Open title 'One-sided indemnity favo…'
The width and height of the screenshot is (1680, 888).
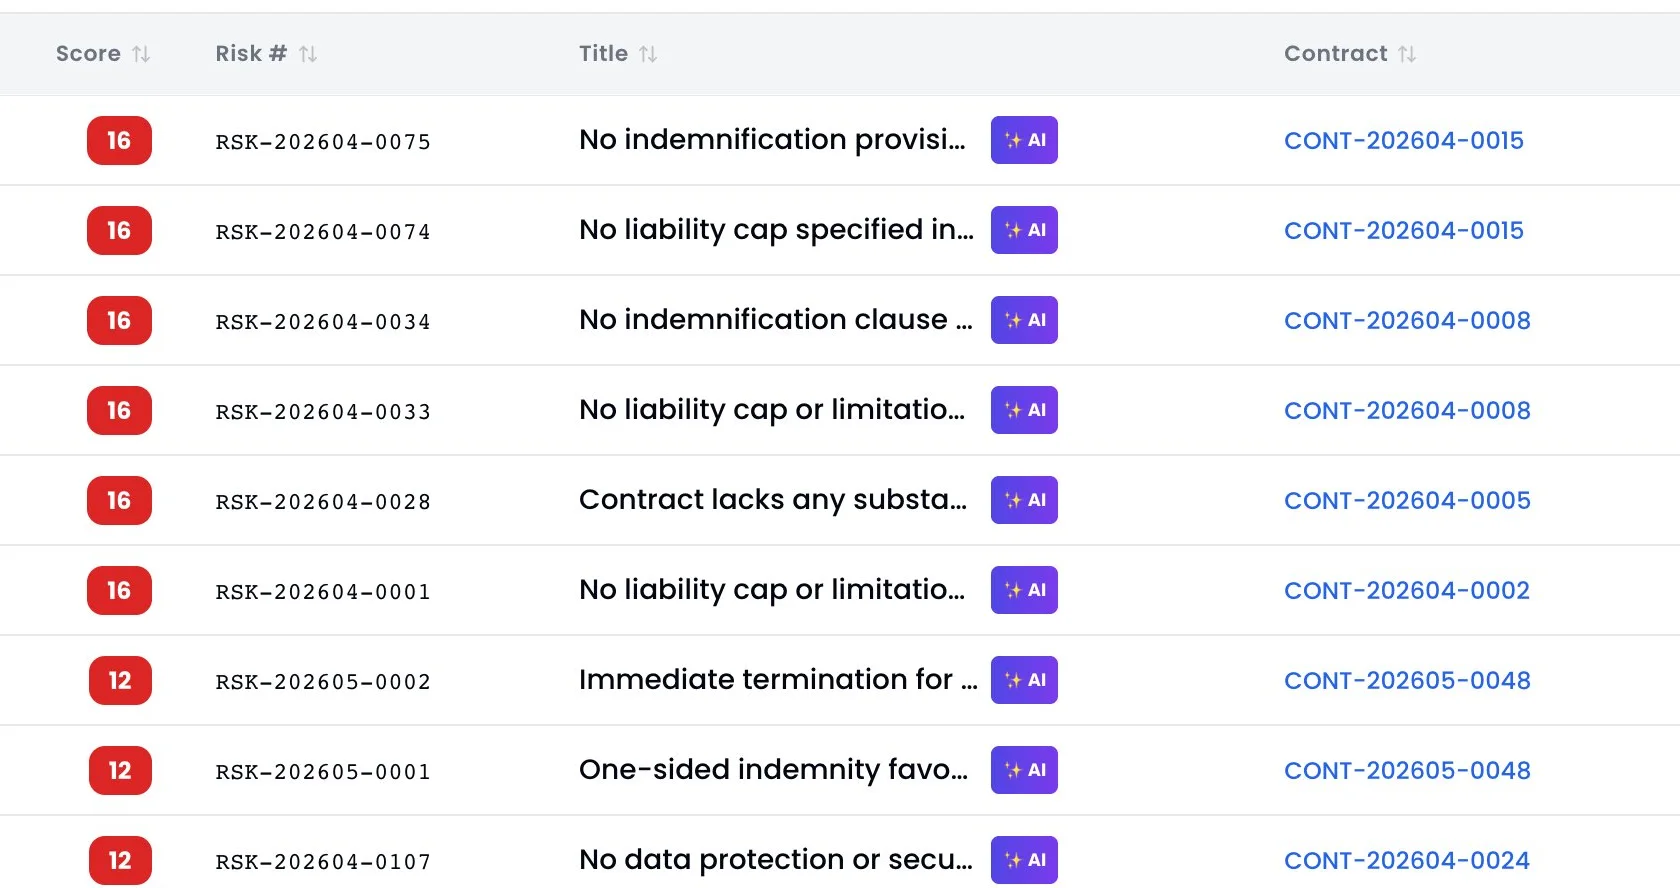[x=773, y=770]
